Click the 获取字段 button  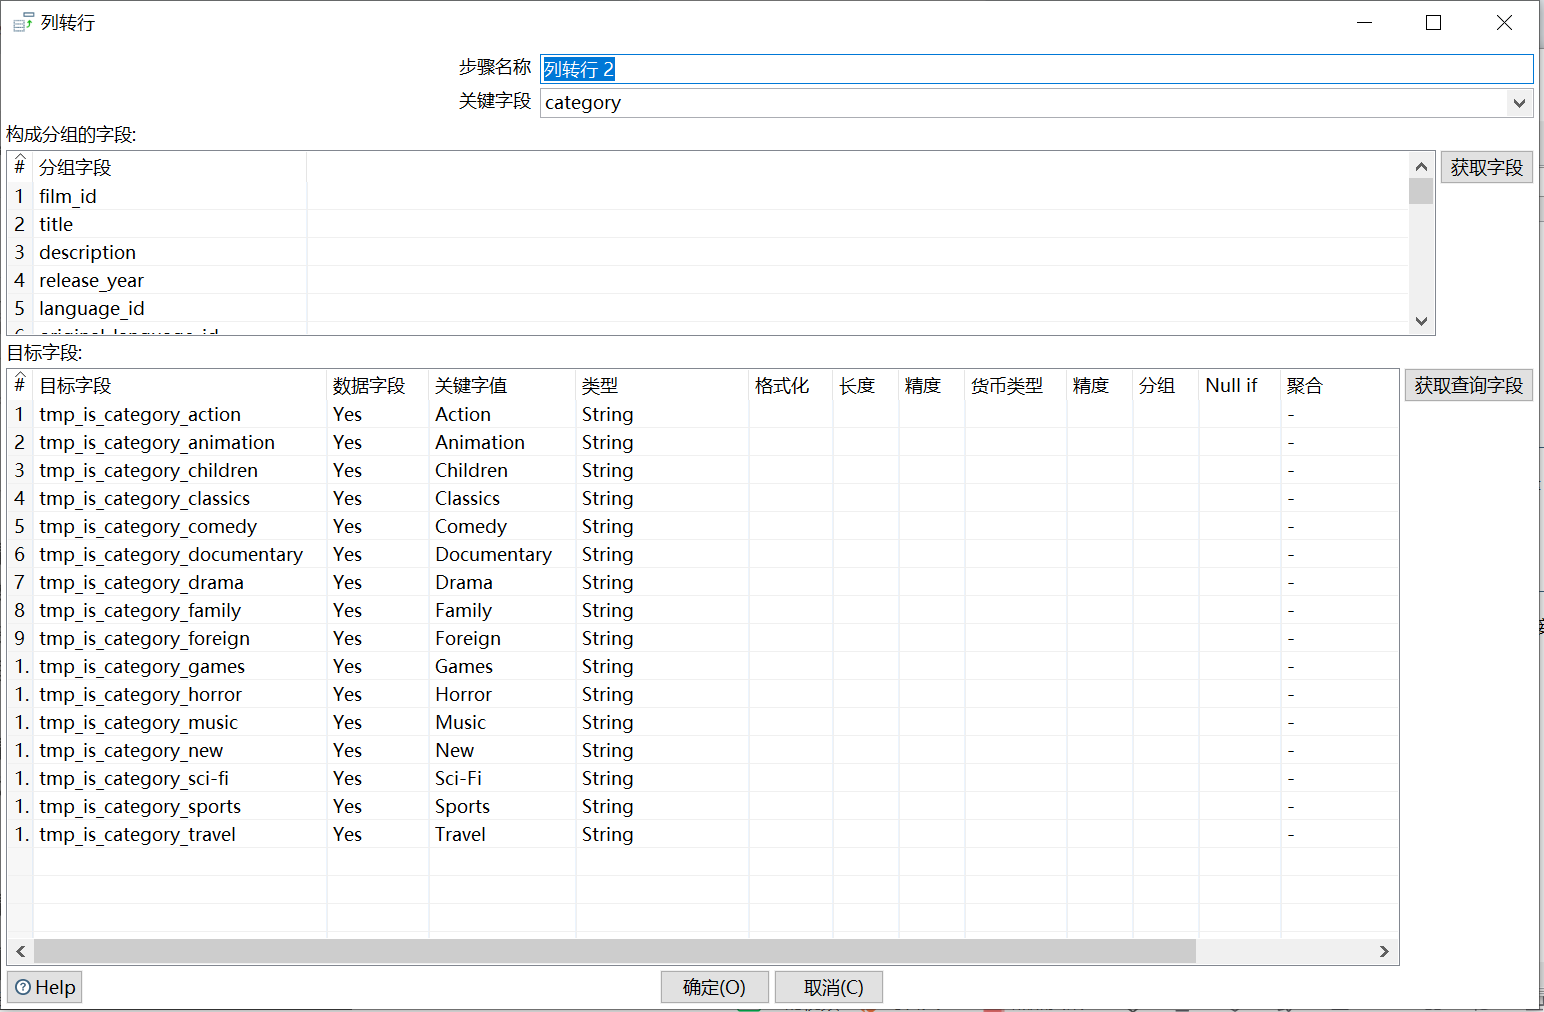[1486, 166]
